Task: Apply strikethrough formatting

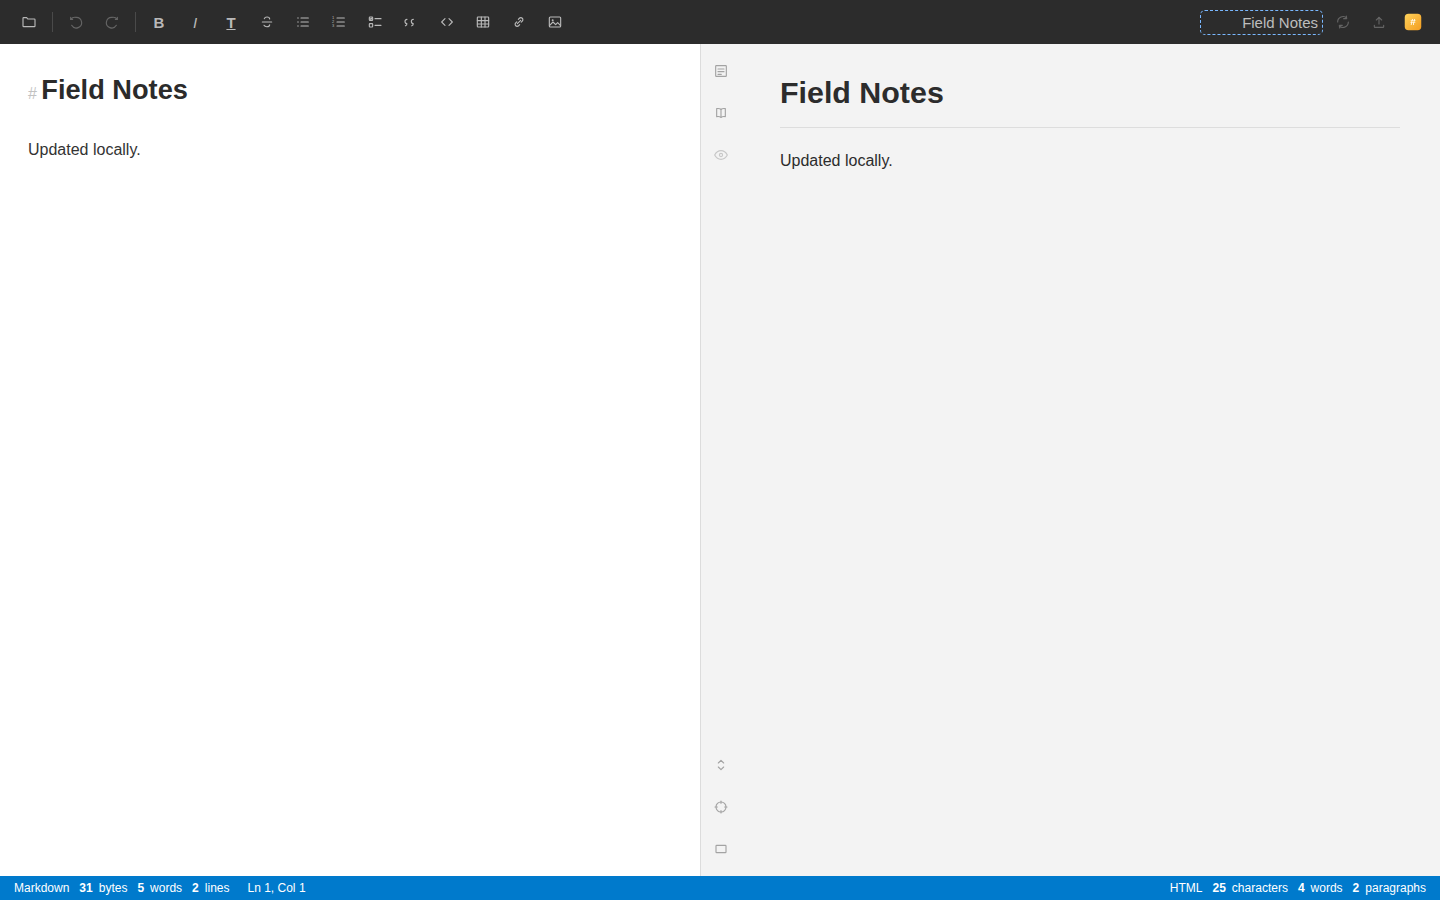Action: click(x=267, y=22)
